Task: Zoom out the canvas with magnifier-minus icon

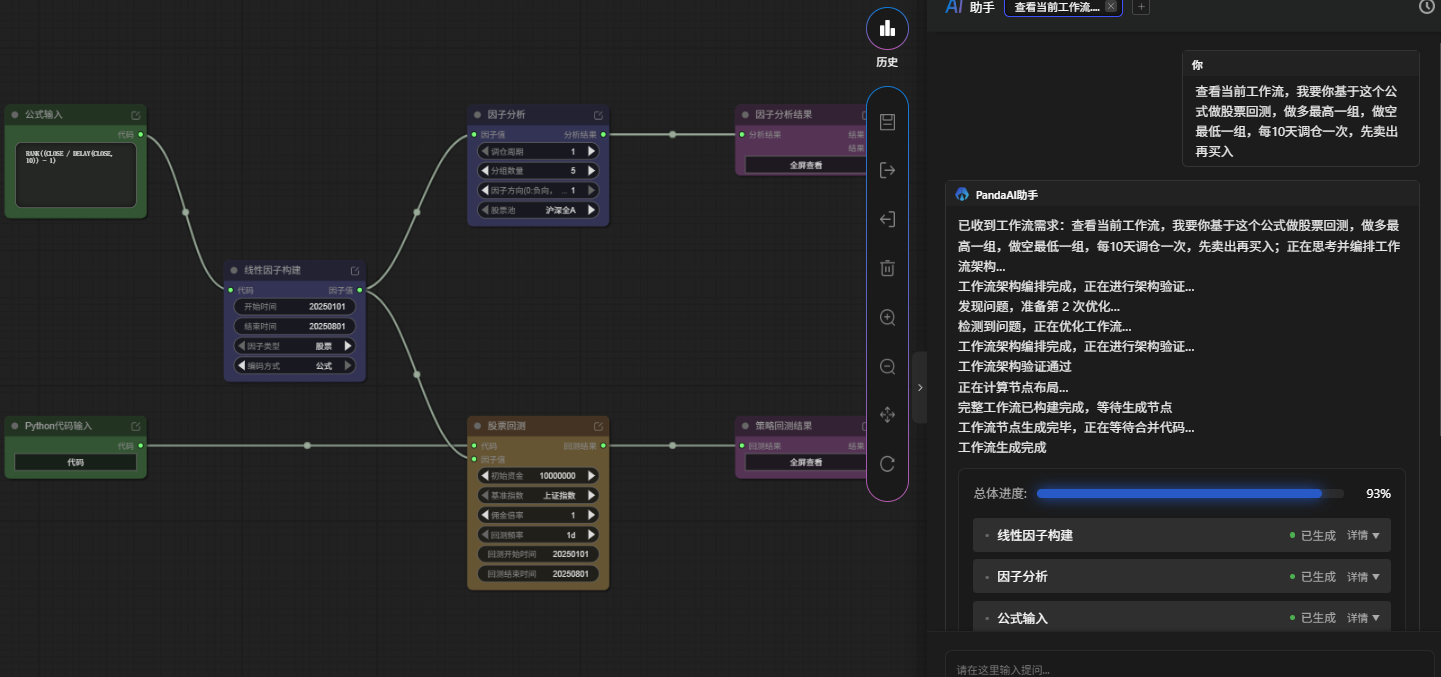Action: click(x=887, y=366)
